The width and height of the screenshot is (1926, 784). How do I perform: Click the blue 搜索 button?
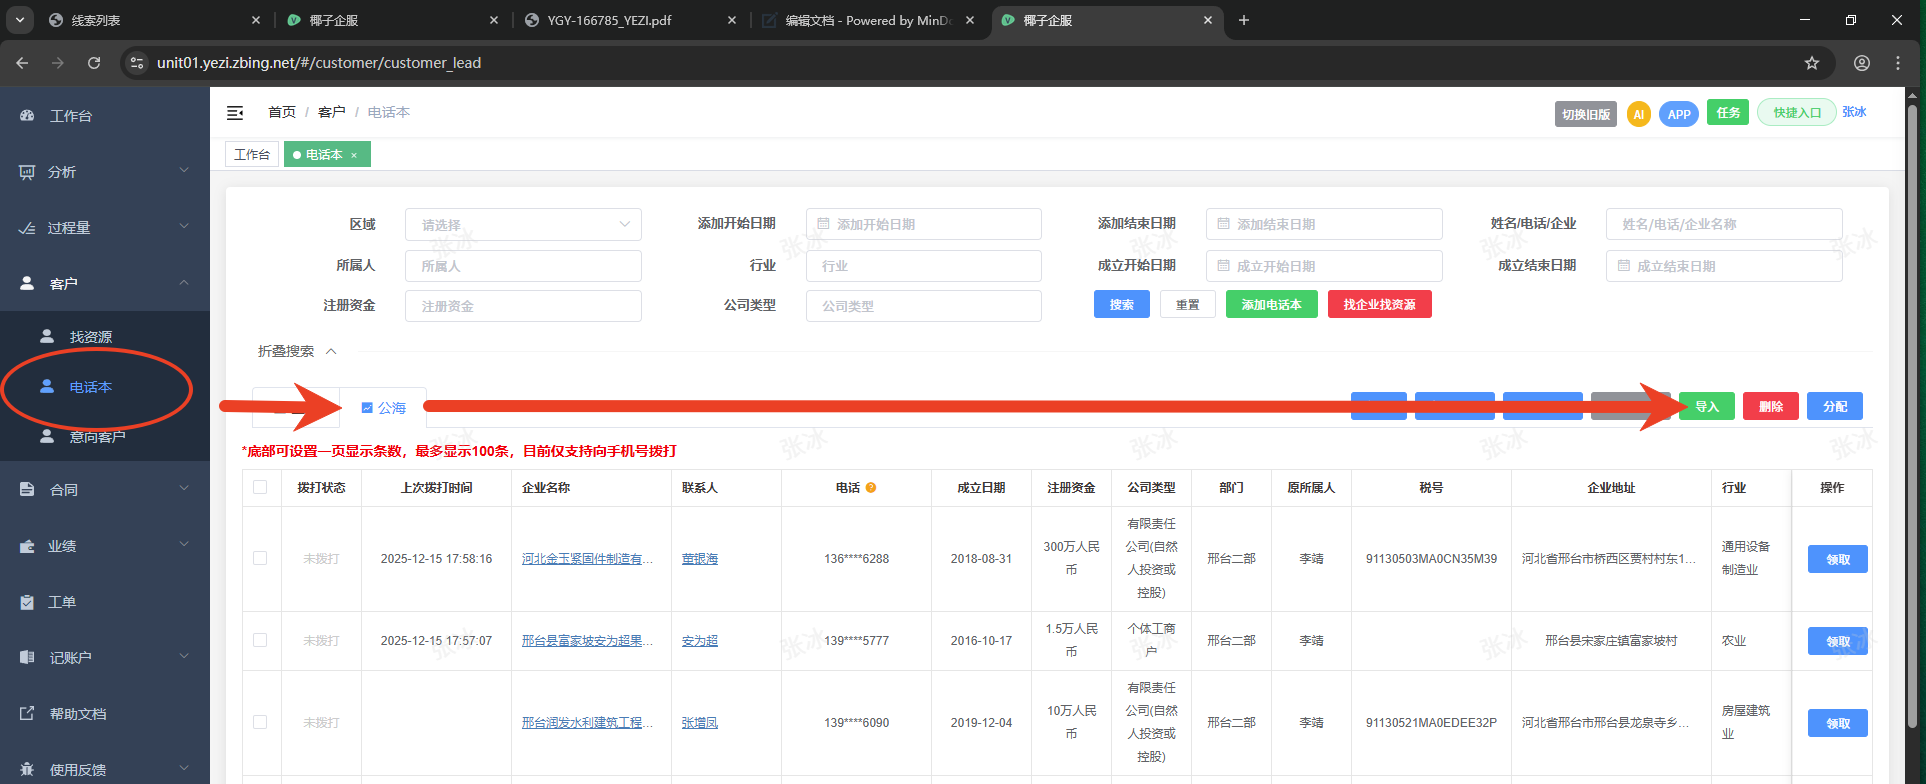point(1121,304)
